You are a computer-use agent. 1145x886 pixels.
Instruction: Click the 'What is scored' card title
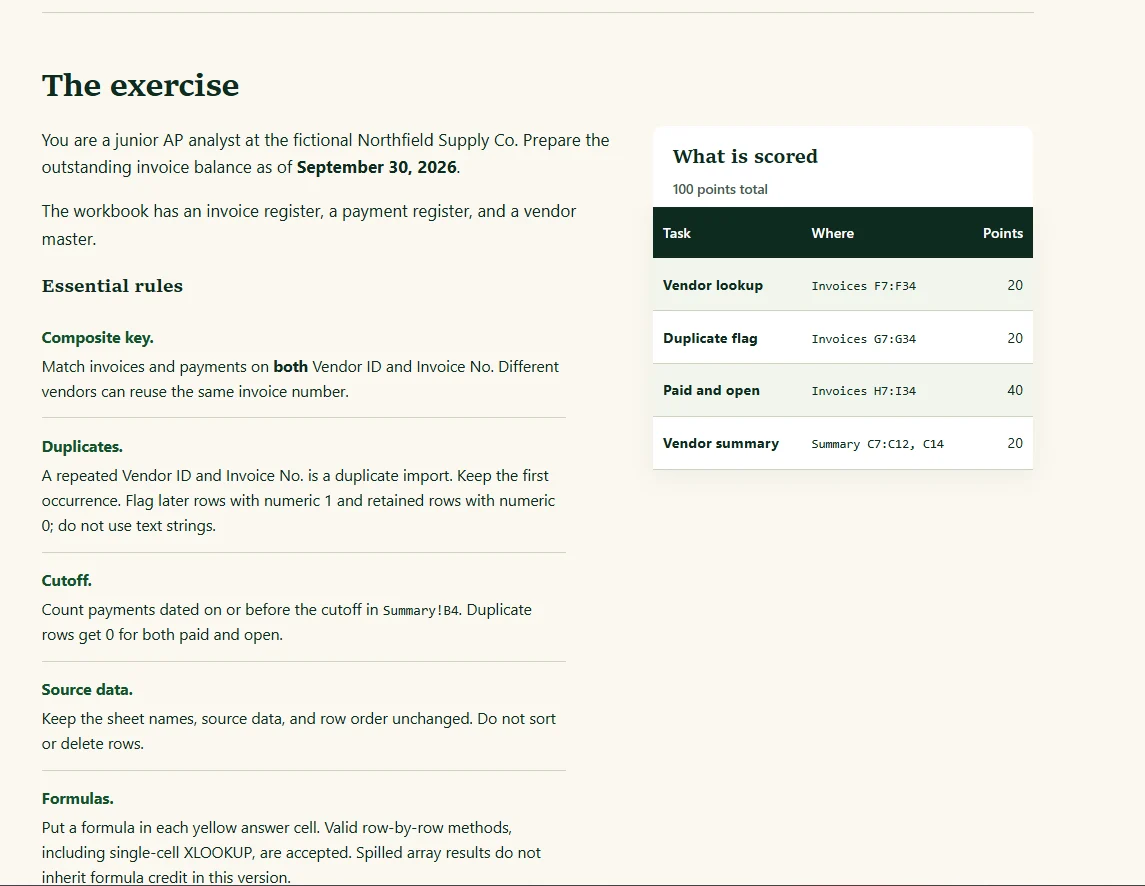745,156
